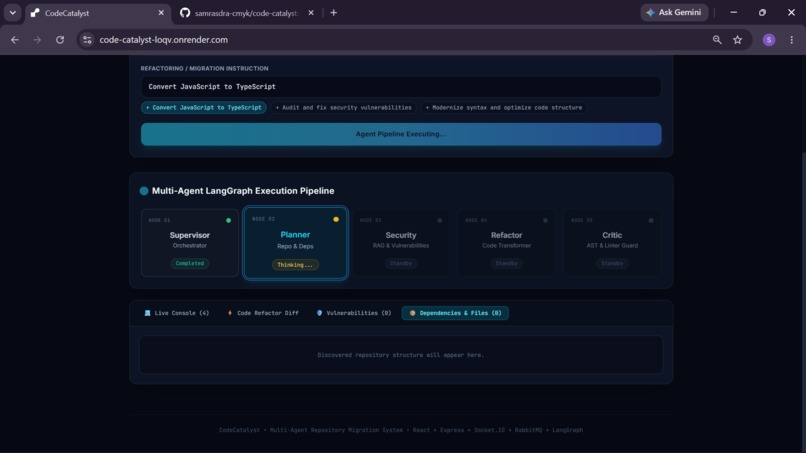Viewport: 806px width, 453px height.
Task: Click the Completed badge on Supervisor
Action: coord(190,263)
